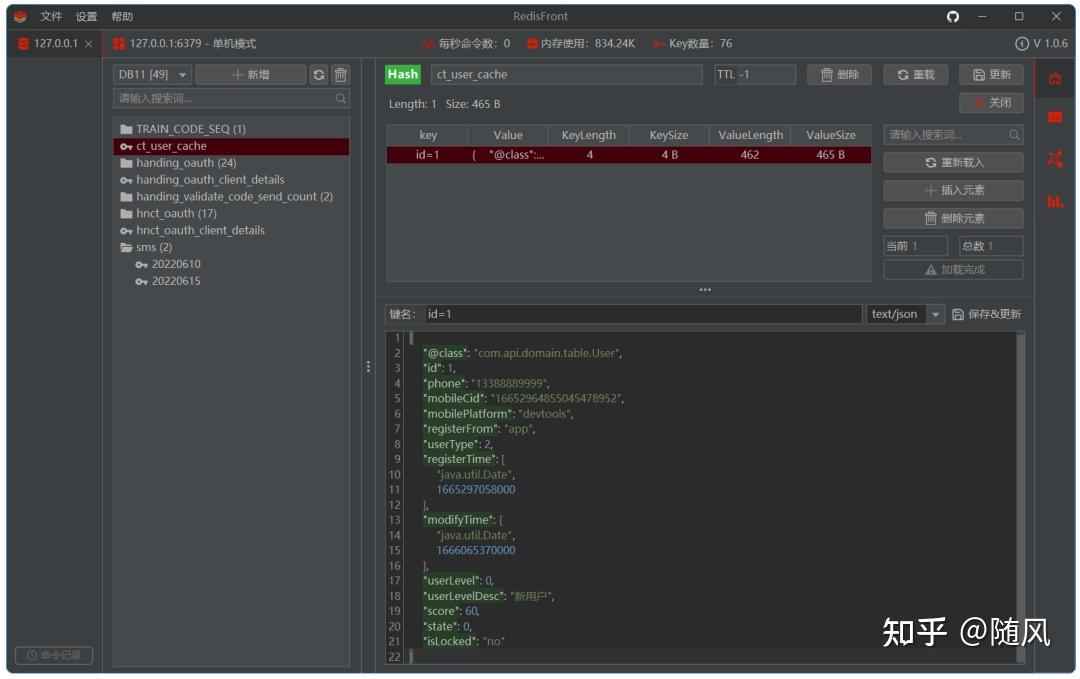Open the DB11 [49] database dropdown

[152, 74]
